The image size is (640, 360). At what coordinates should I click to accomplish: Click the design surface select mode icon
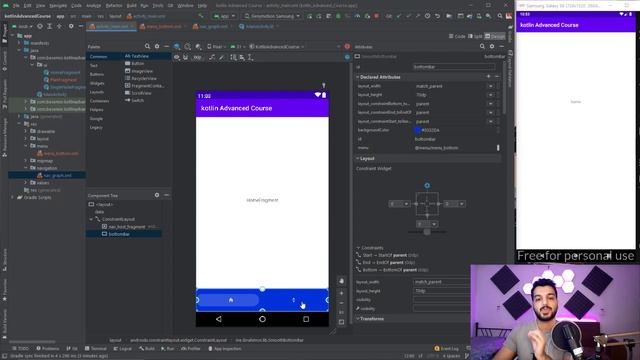tap(177, 47)
